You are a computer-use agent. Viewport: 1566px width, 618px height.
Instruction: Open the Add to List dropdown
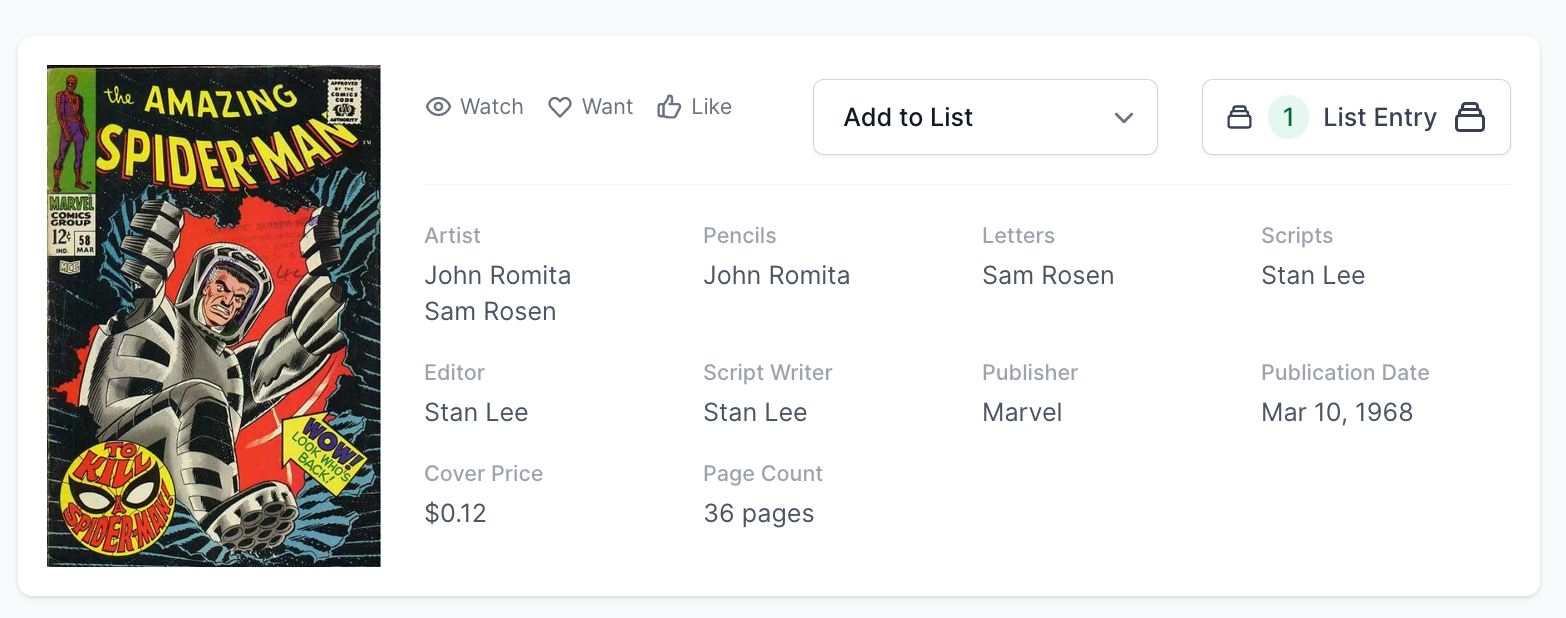[984, 118]
